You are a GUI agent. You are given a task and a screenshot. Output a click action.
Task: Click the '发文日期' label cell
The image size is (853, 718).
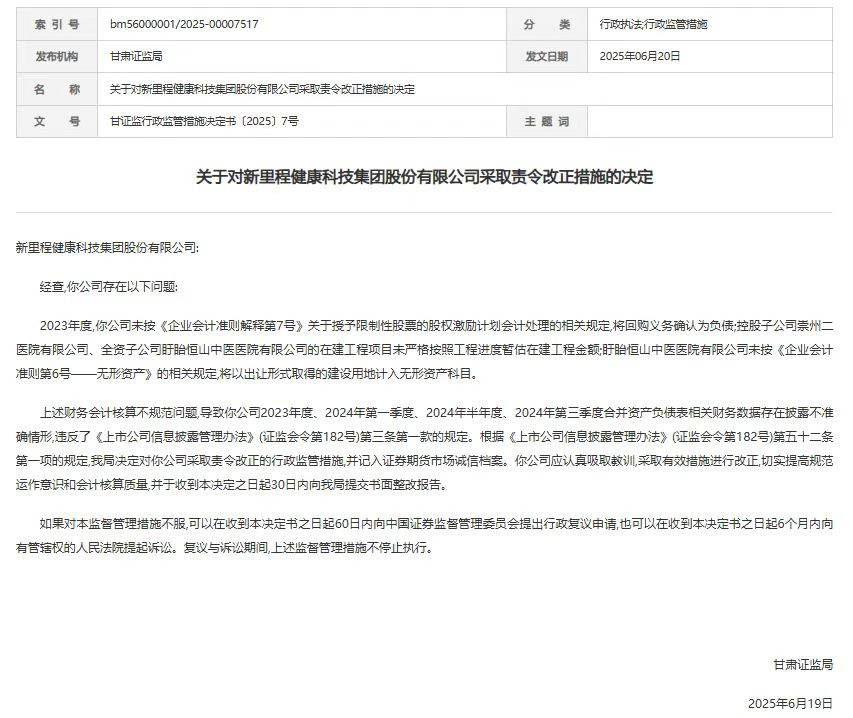547,57
